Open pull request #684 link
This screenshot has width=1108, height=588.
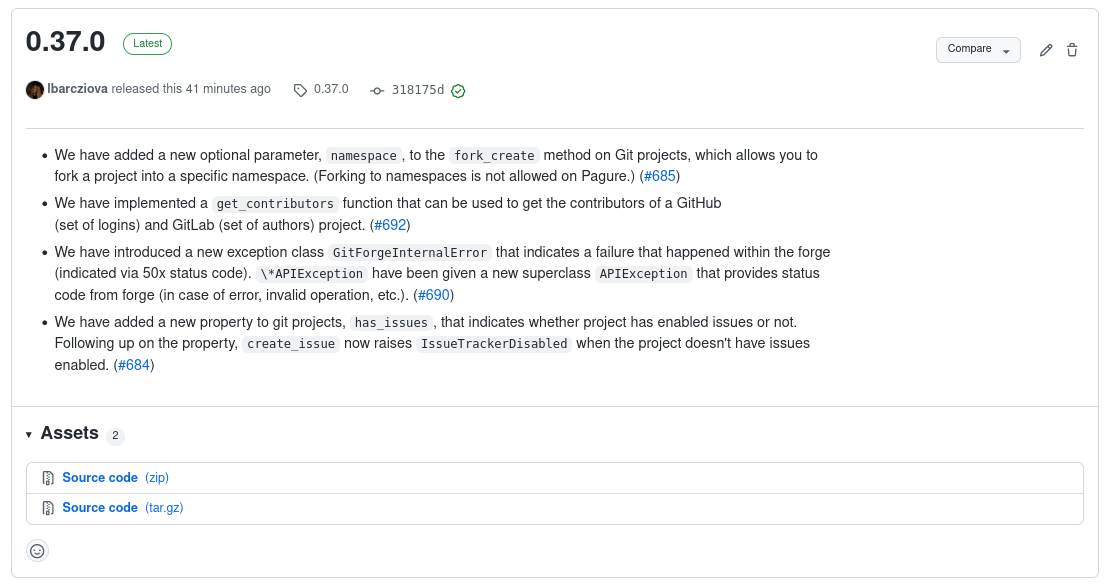coord(134,365)
